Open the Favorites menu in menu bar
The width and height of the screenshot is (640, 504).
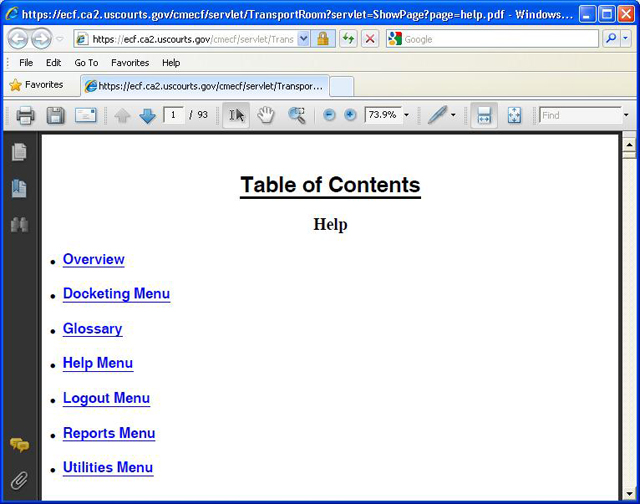tap(130, 62)
